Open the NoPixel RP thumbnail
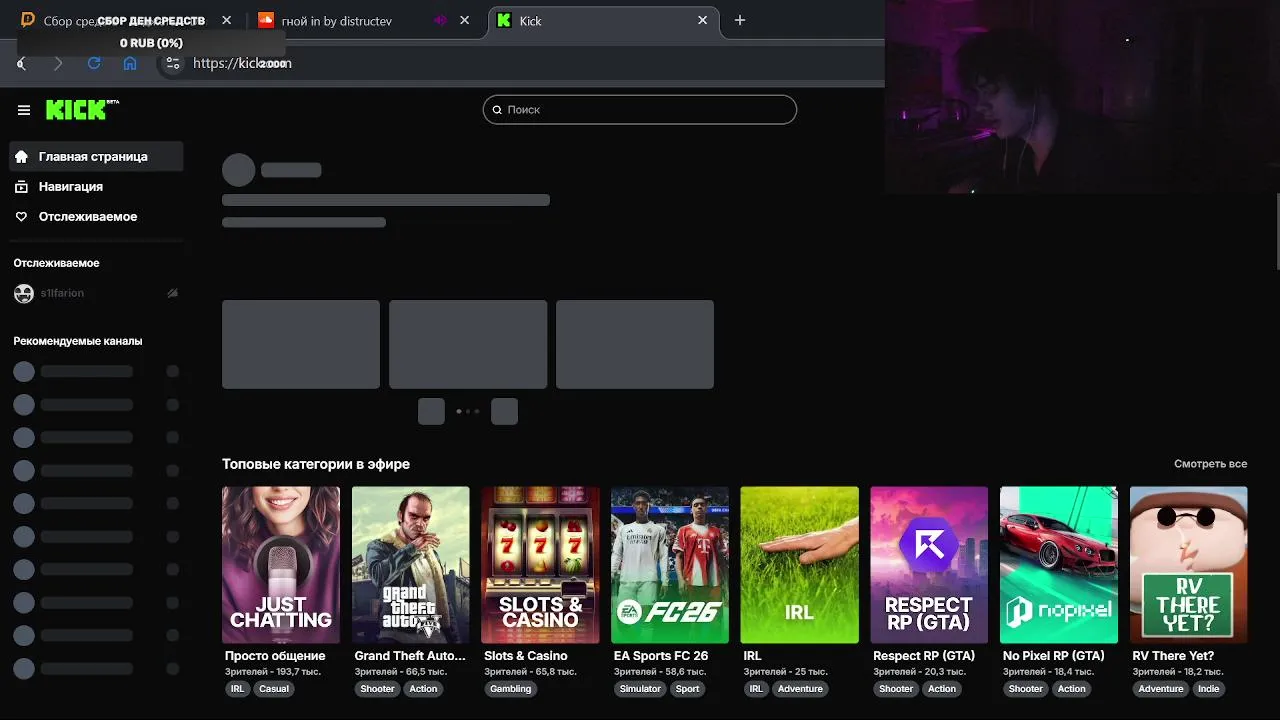 1059,565
